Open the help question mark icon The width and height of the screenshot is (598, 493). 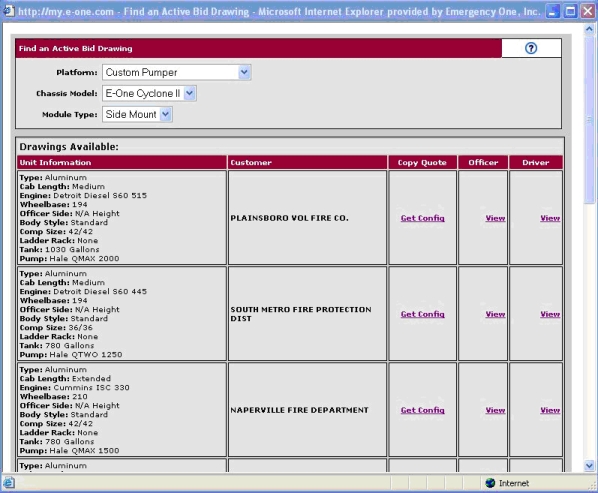531,48
